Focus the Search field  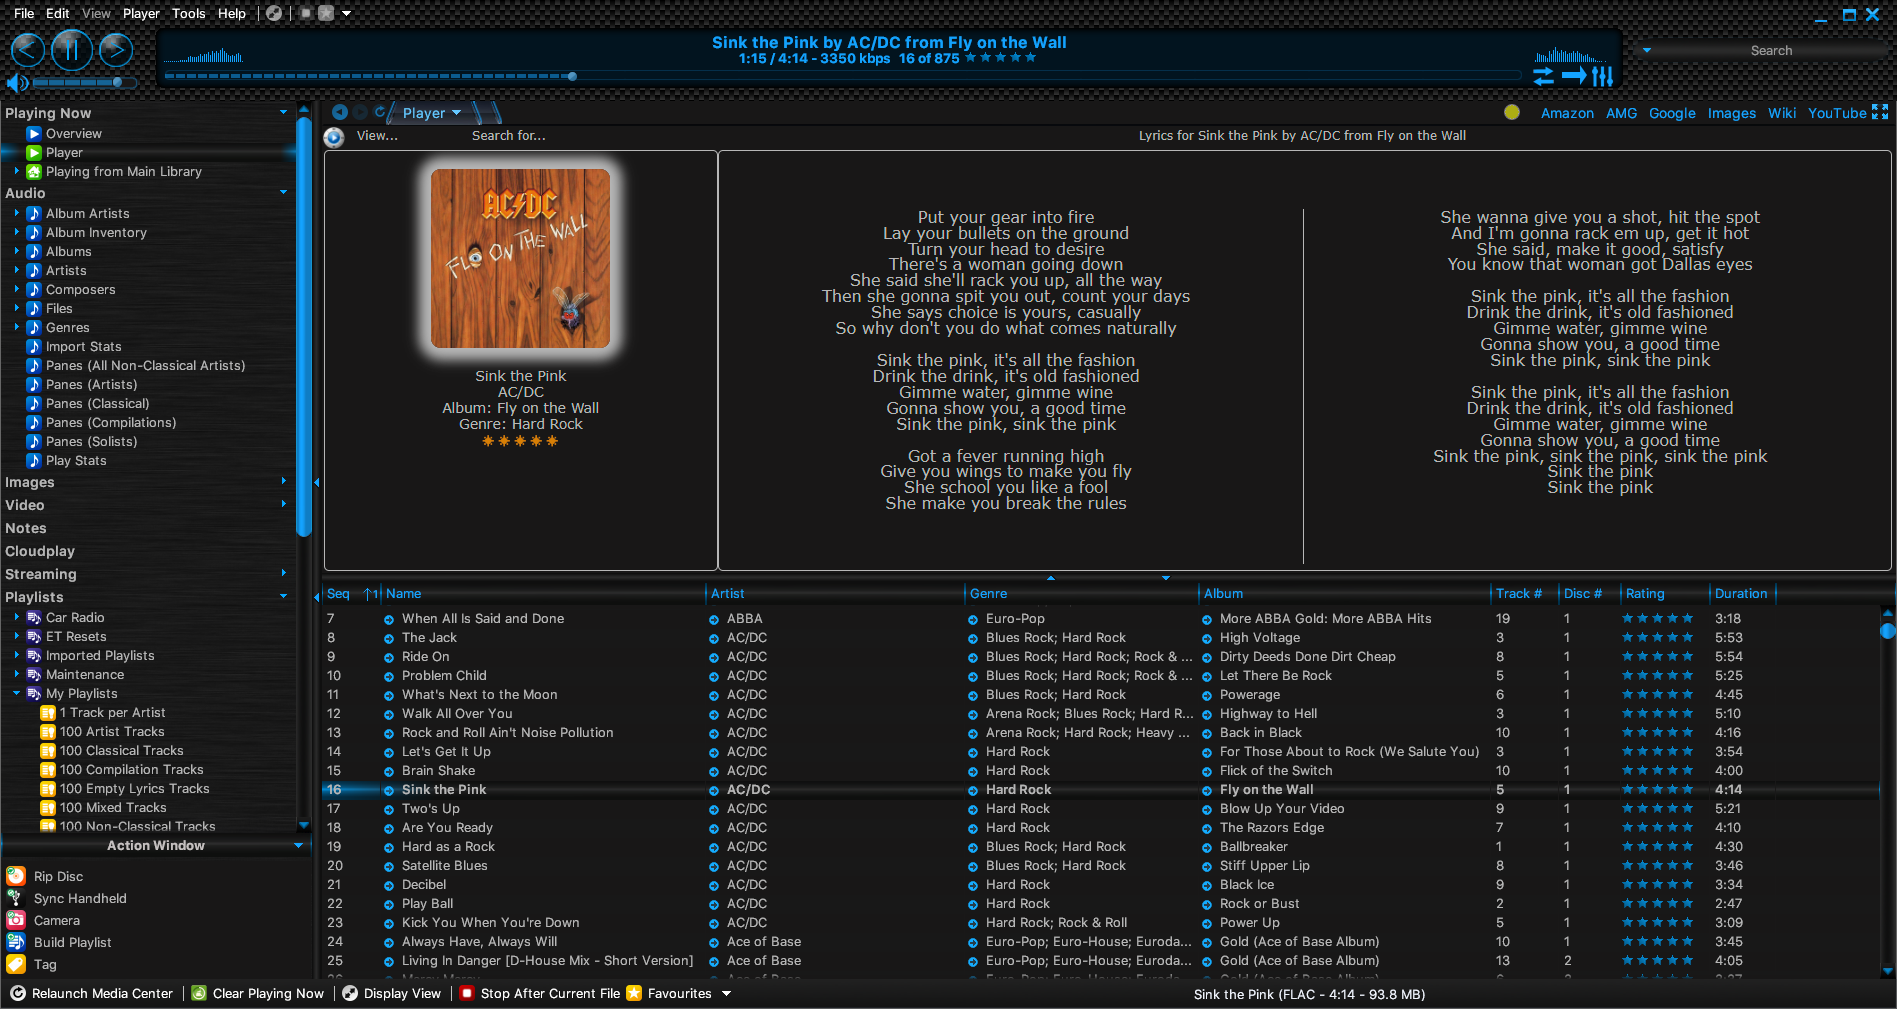pyautogui.click(x=1770, y=50)
